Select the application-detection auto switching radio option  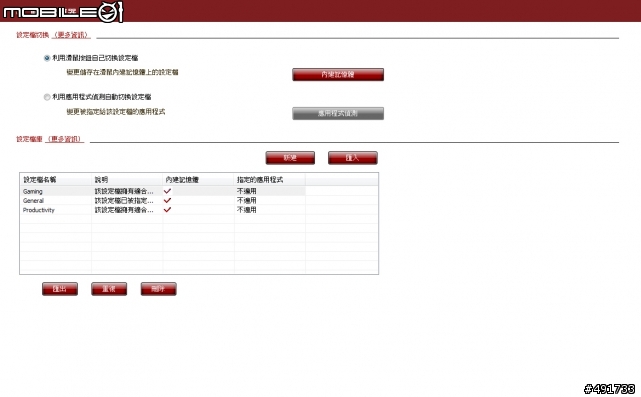[47, 97]
